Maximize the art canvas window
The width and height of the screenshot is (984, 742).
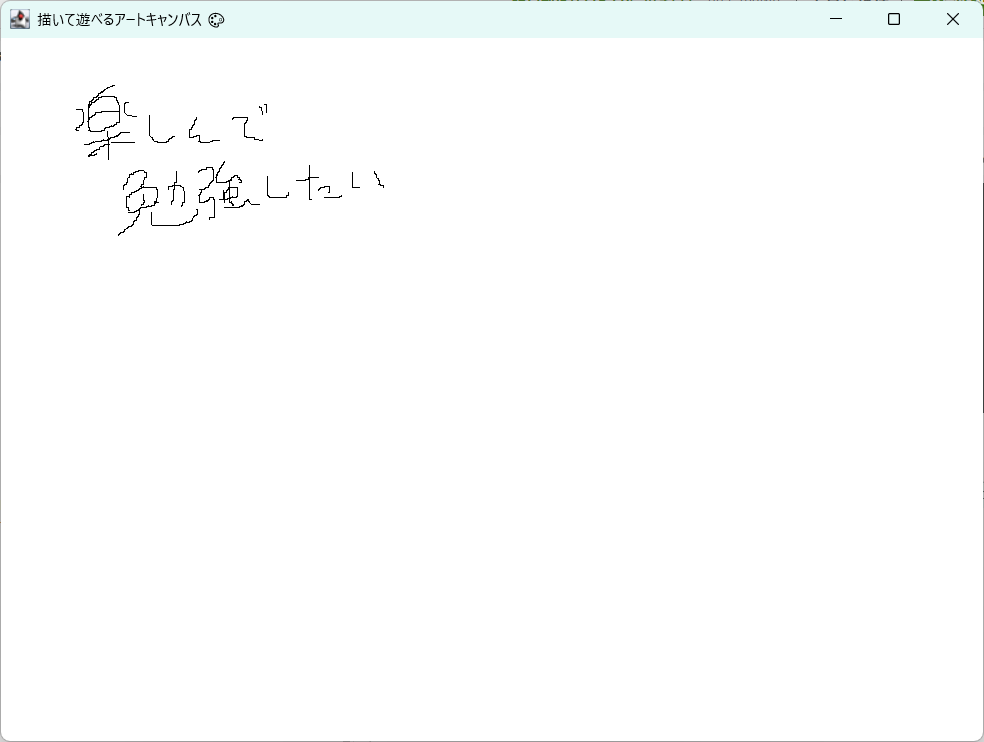tap(894, 19)
